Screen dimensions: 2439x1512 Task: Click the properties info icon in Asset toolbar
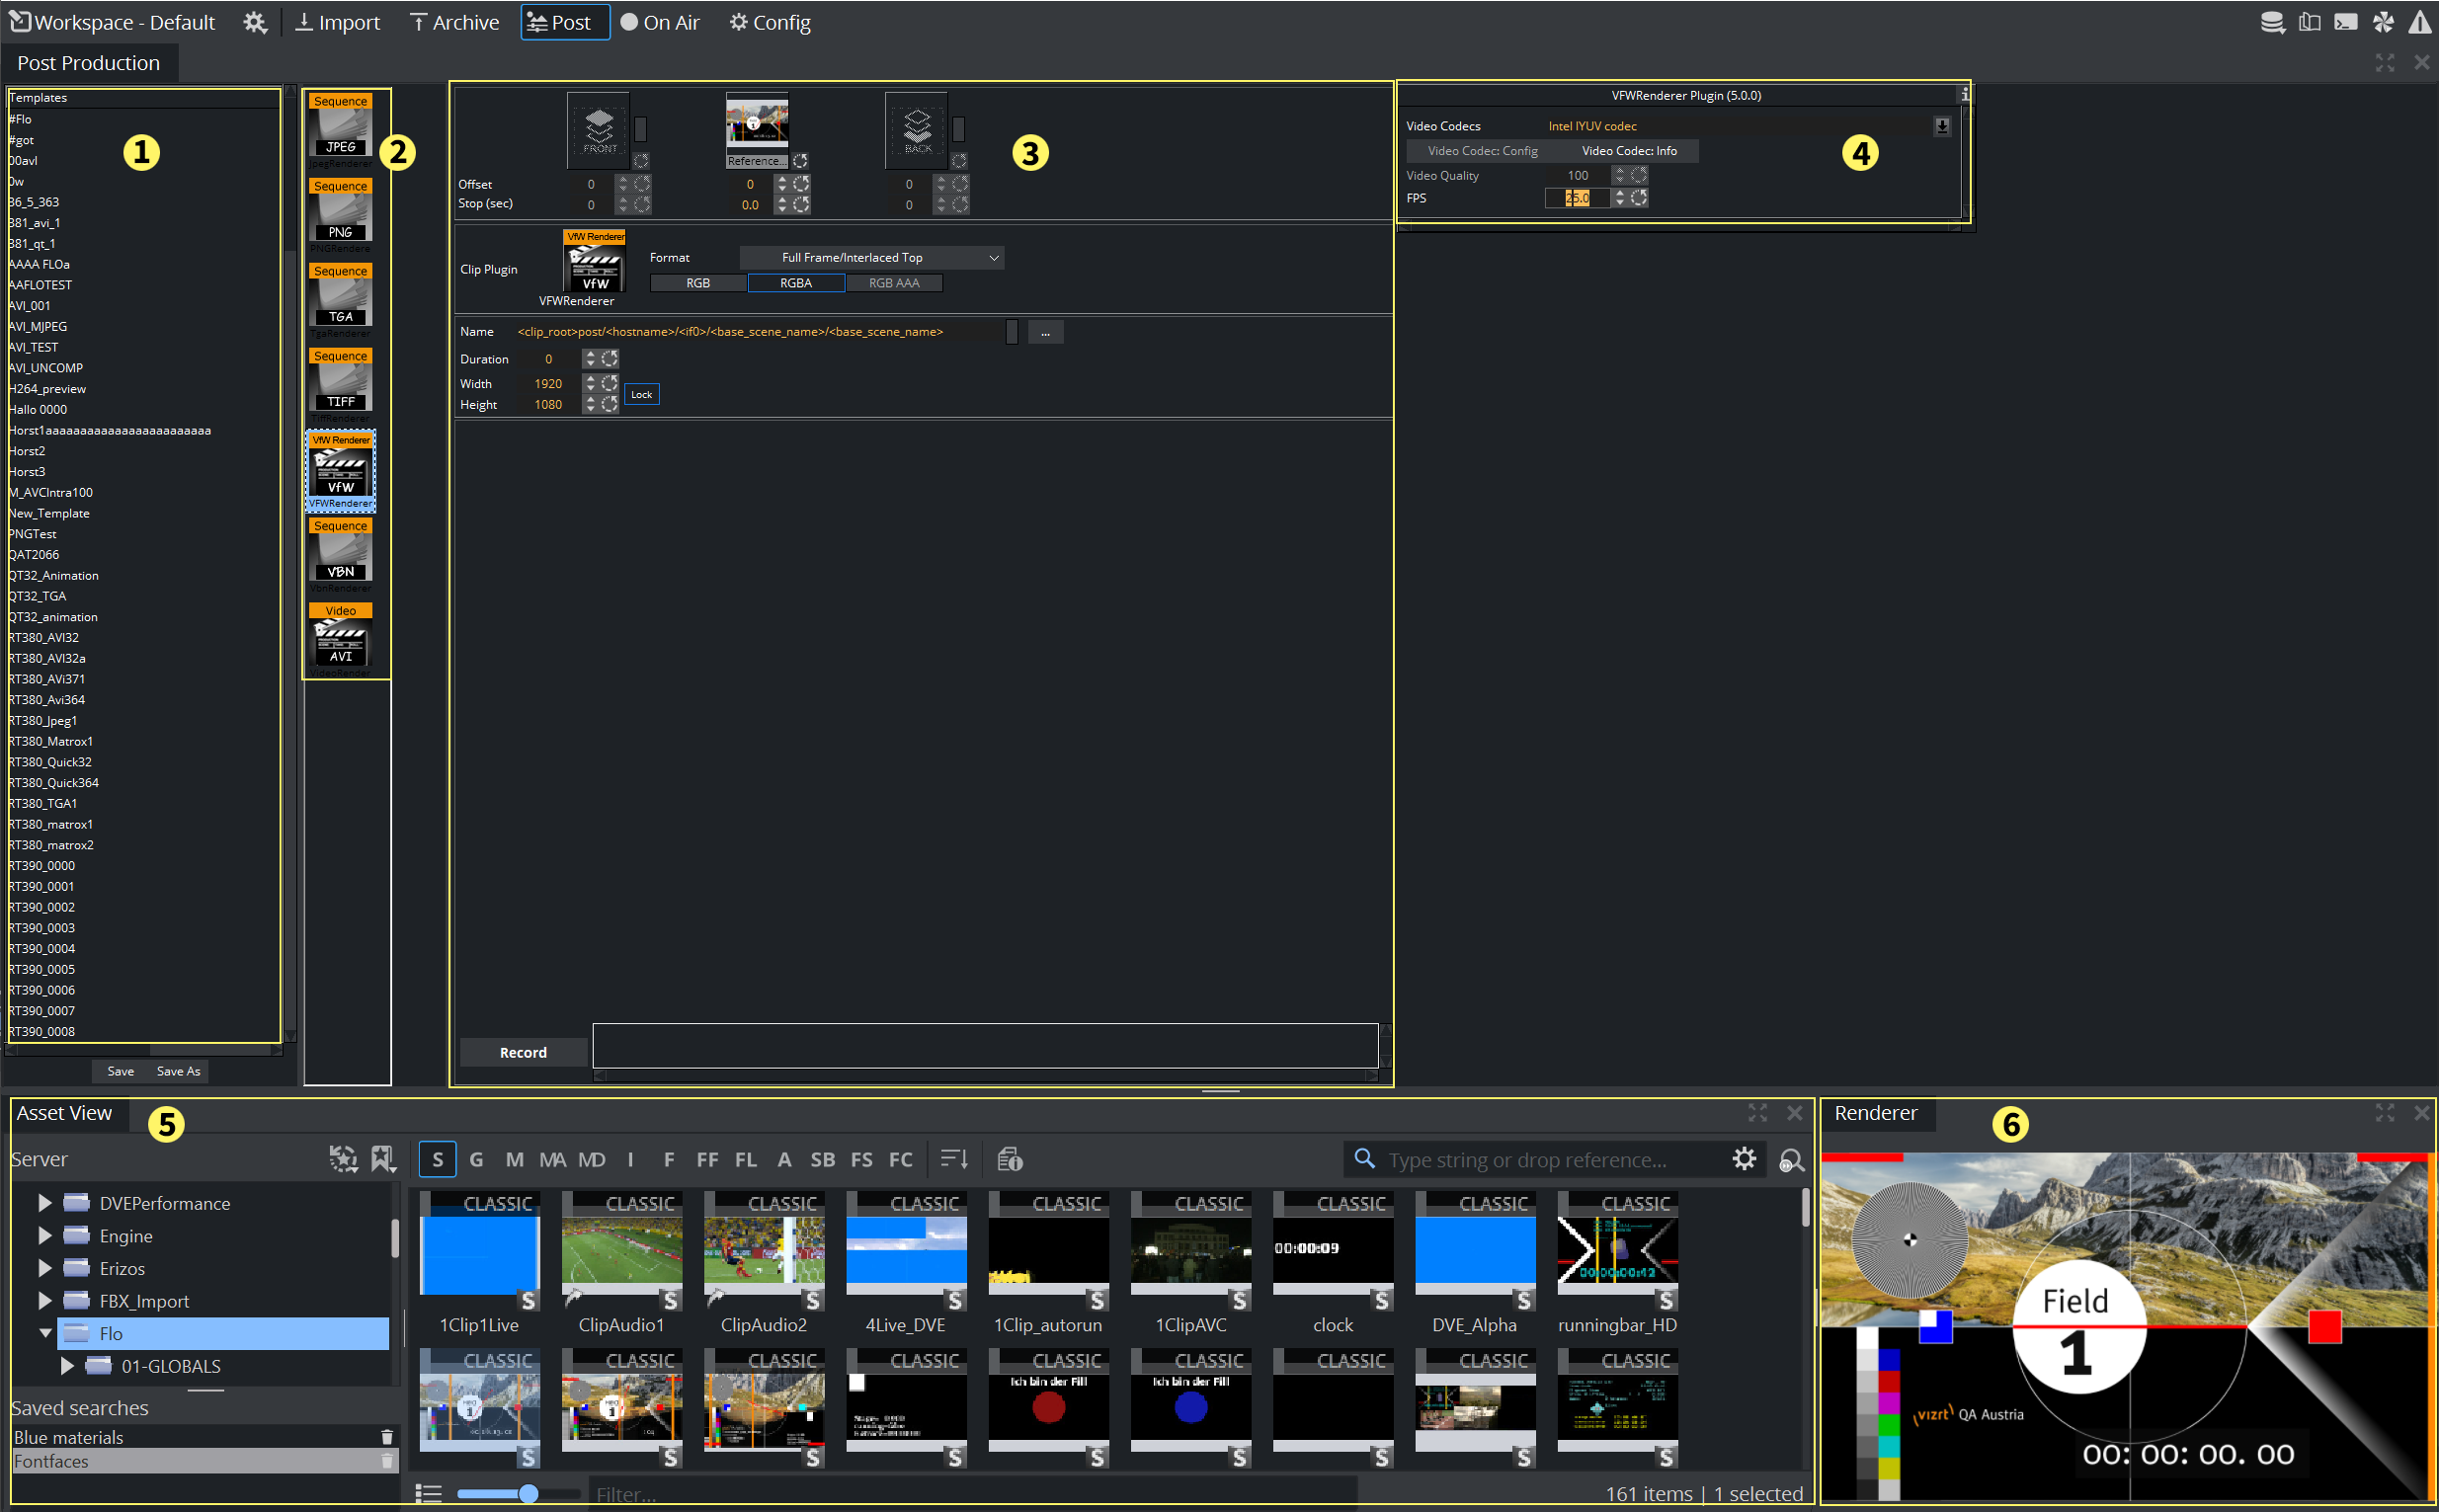(1010, 1159)
